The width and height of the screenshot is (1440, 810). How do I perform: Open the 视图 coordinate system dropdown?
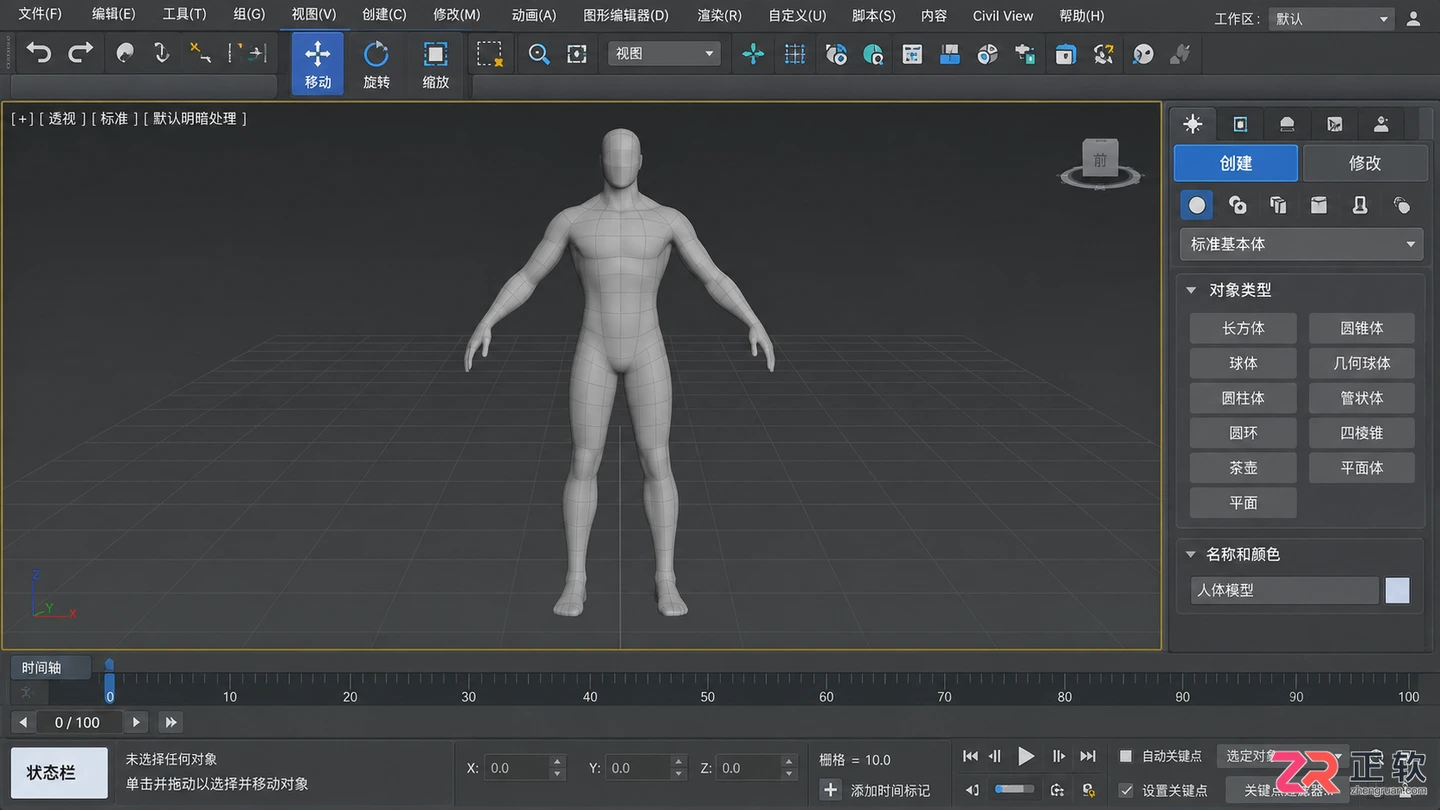(x=664, y=54)
